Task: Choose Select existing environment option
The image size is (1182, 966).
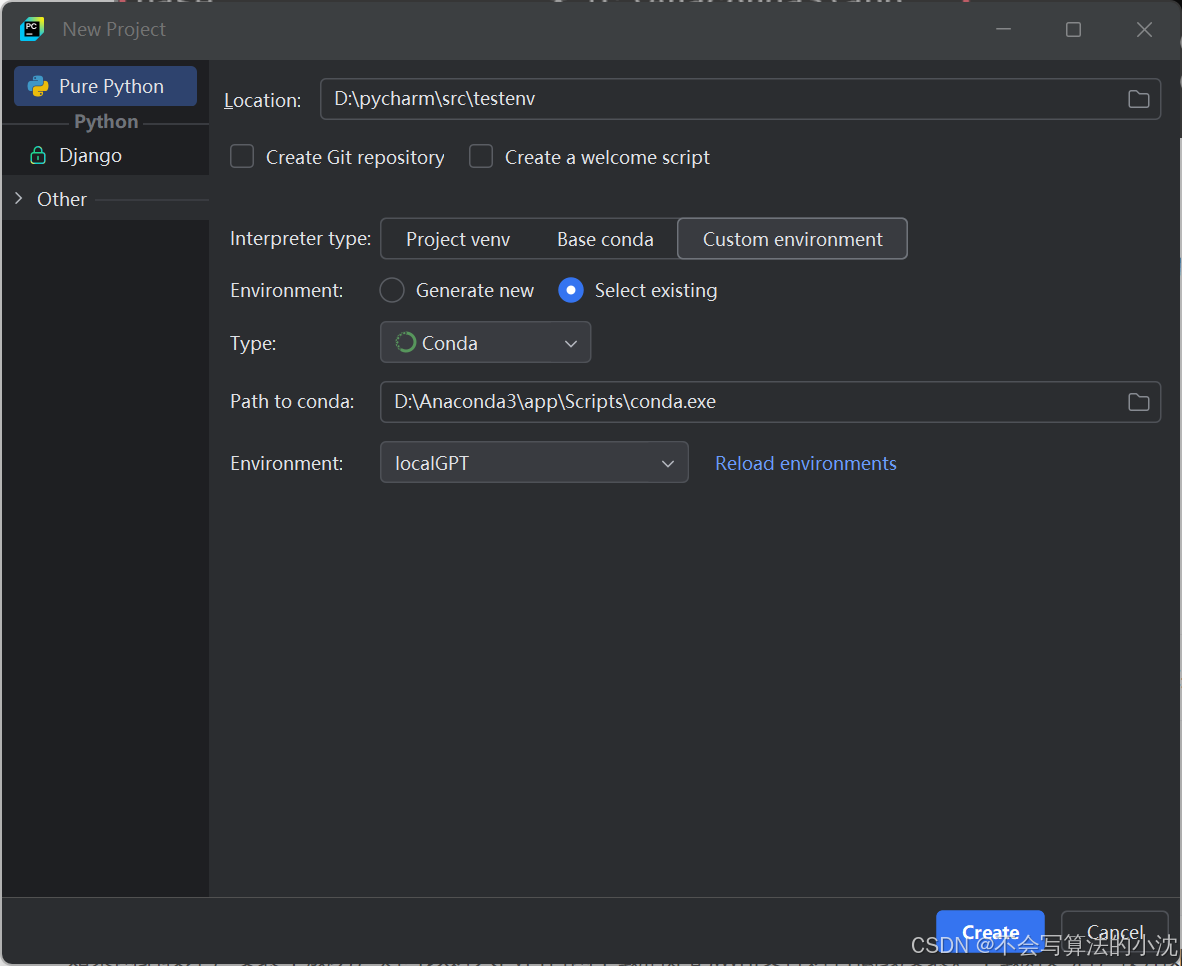Action: pos(571,290)
